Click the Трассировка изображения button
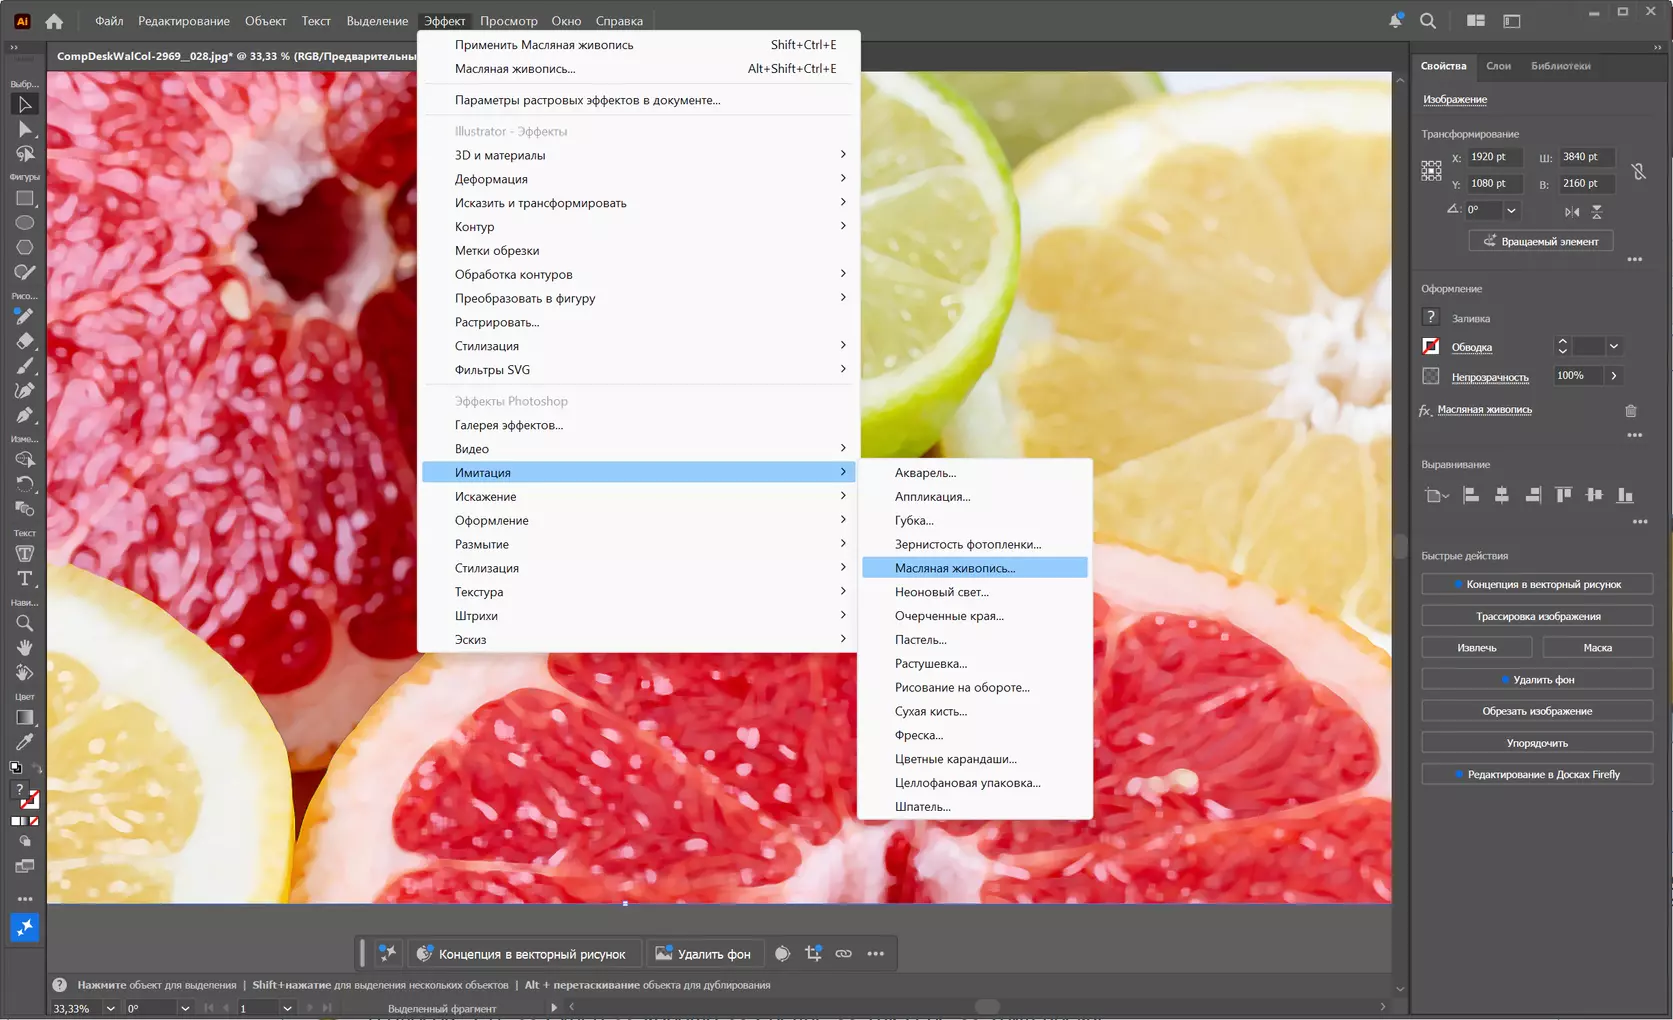 coord(1537,616)
